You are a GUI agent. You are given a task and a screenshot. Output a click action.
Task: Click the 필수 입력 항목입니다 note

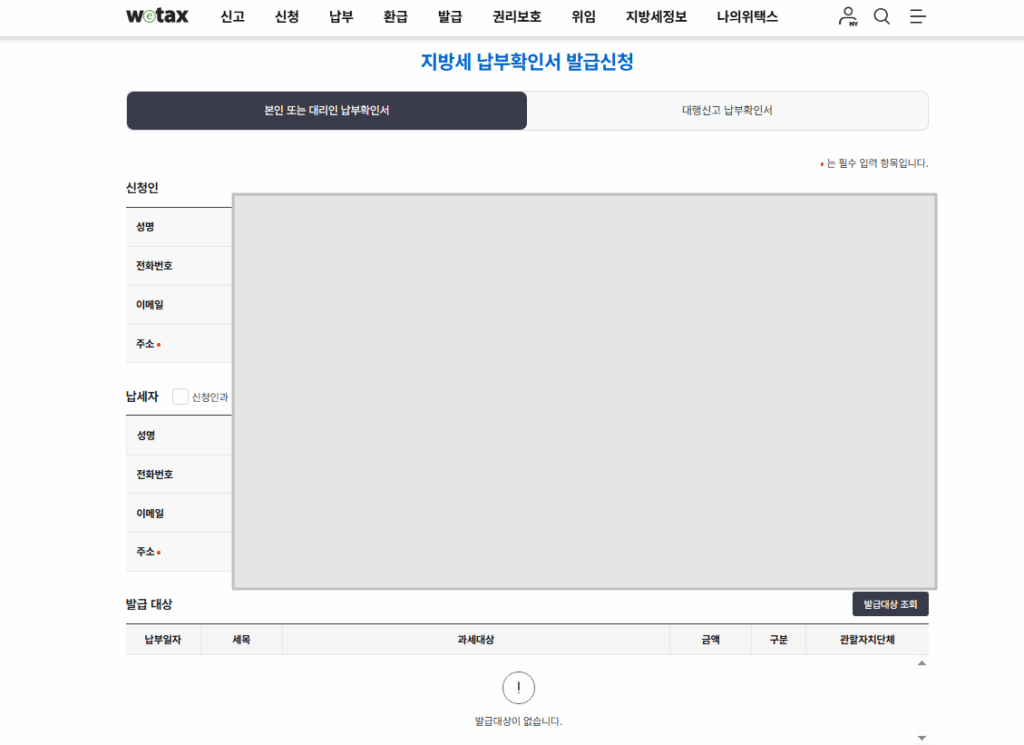click(874, 163)
